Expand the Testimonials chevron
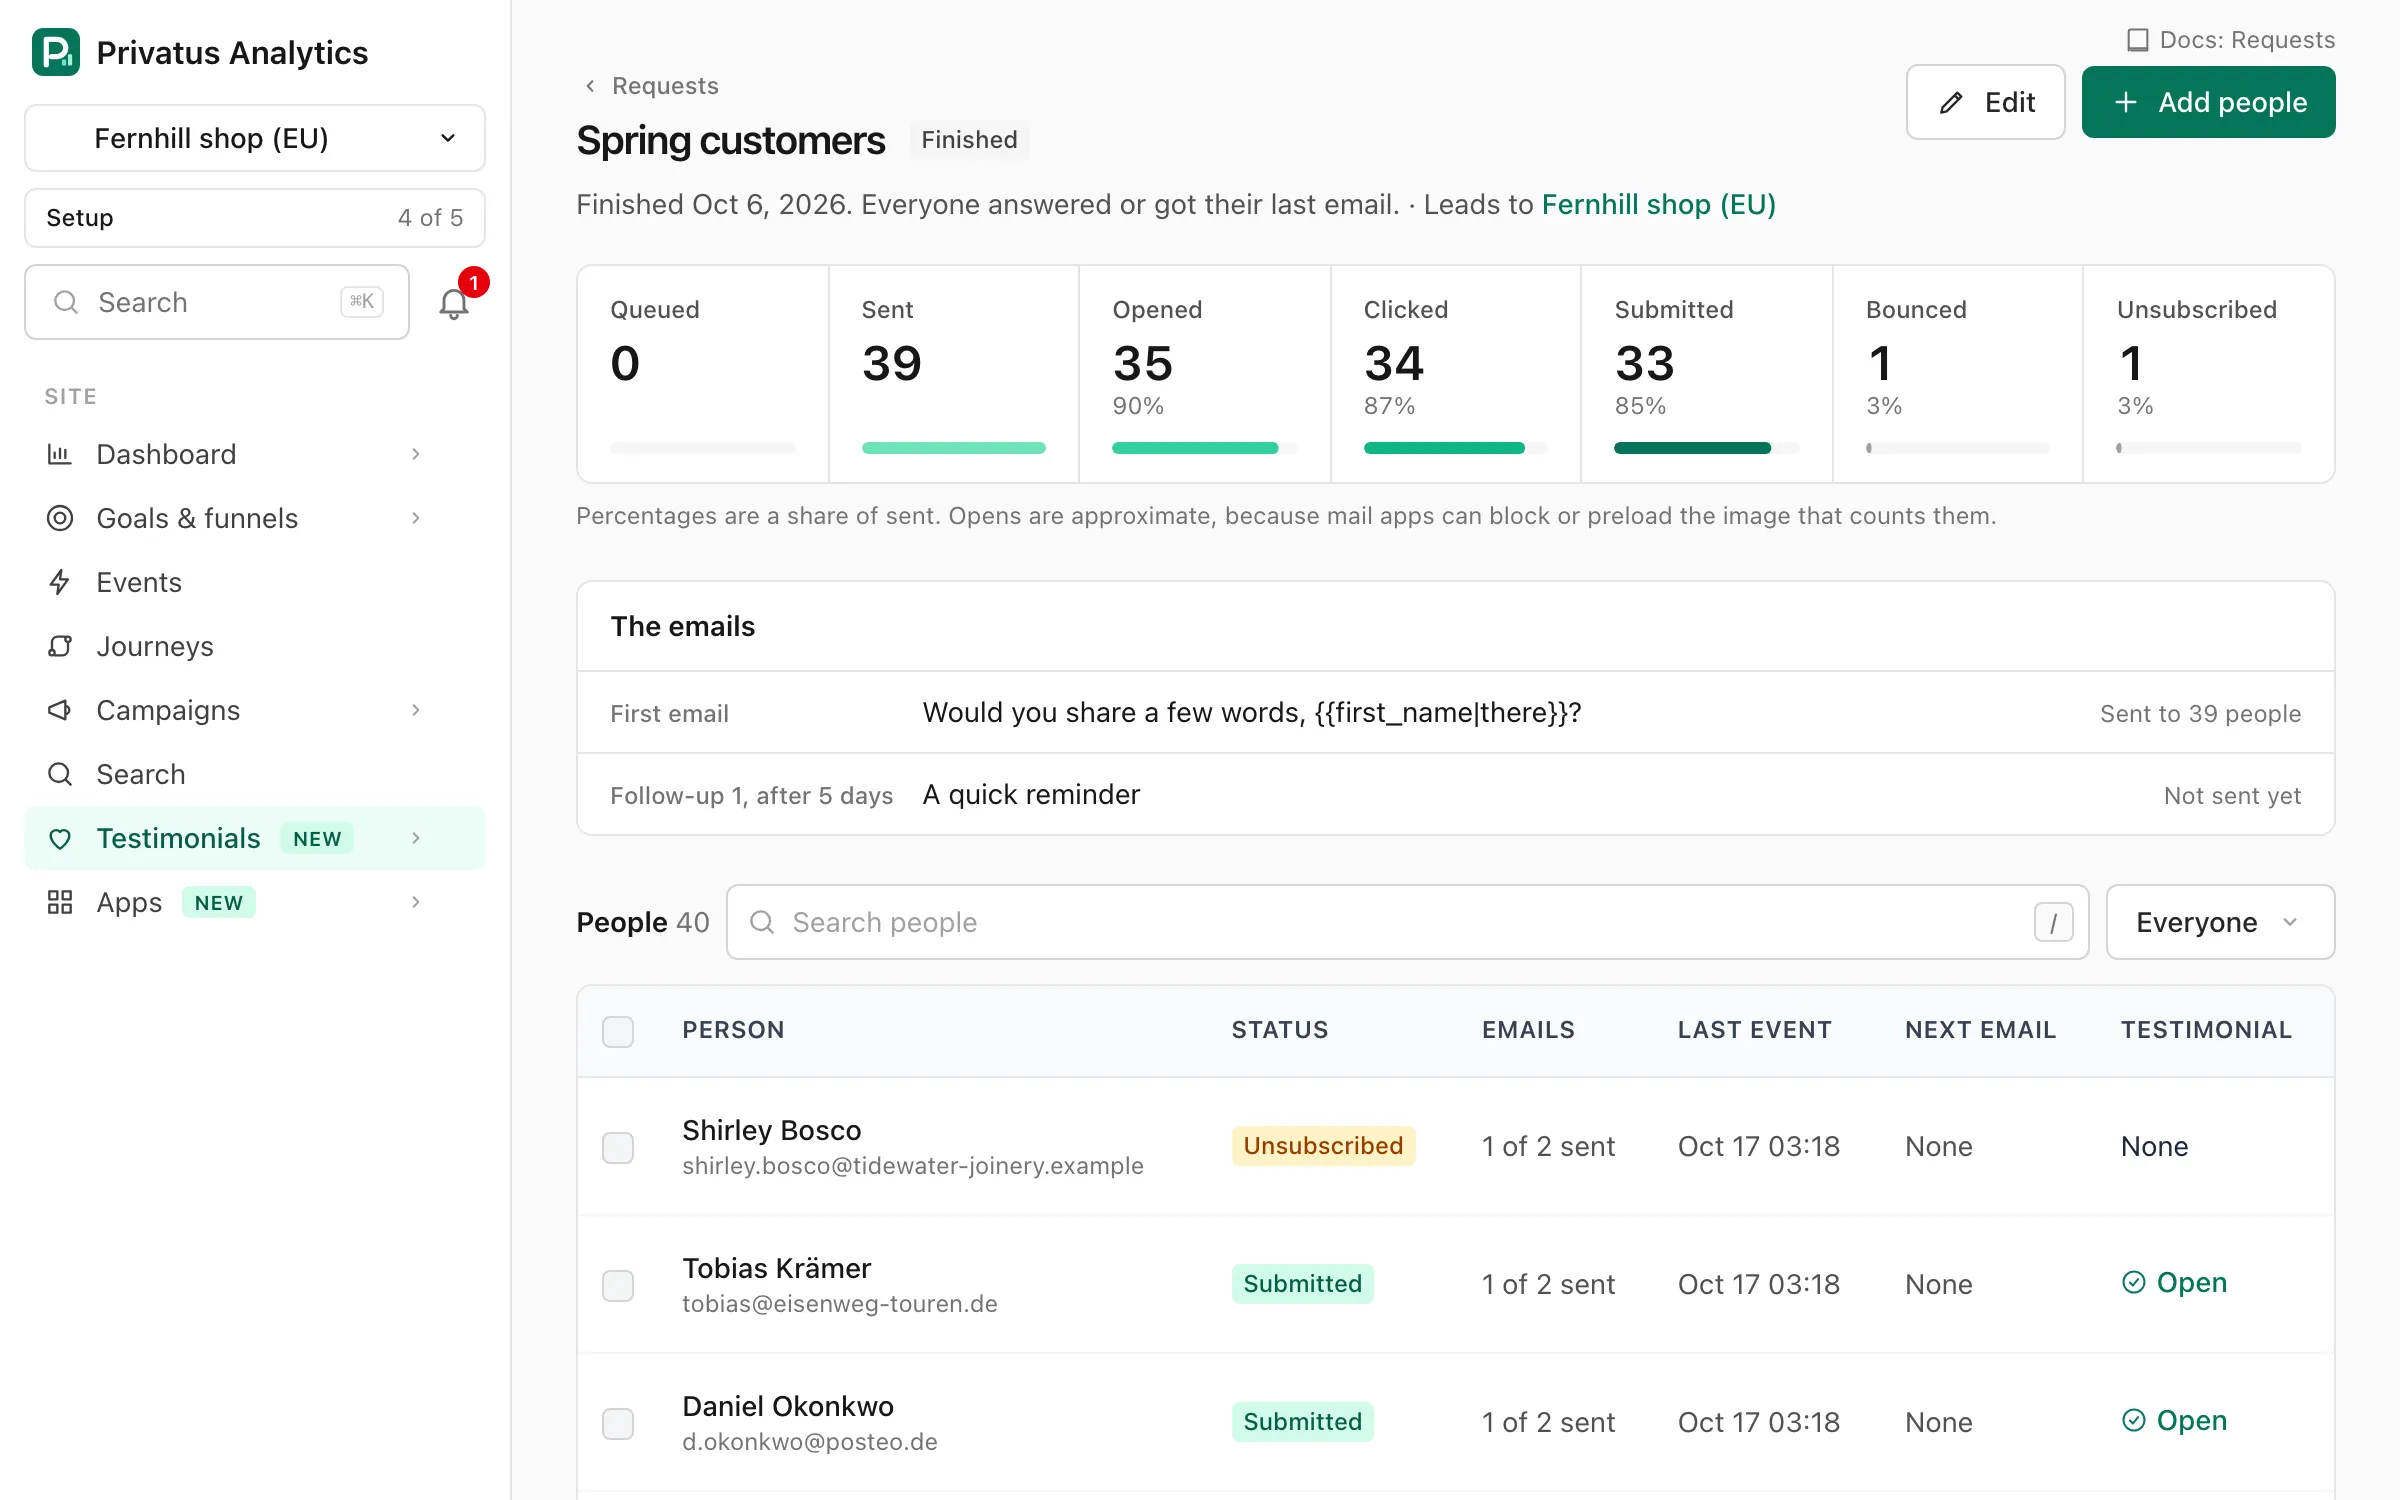This screenshot has width=2400, height=1500. [x=416, y=838]
